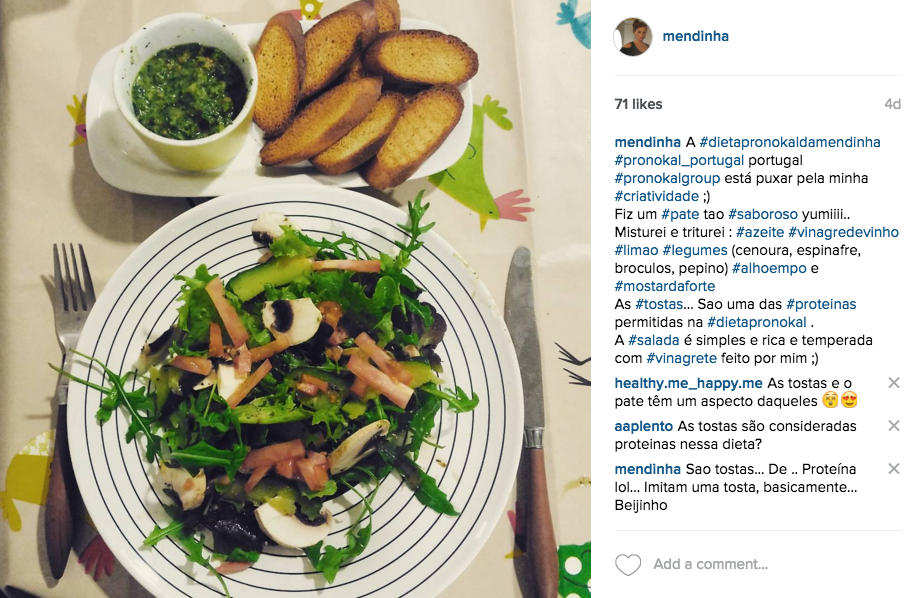
Task: Click the 4d post timestamp
Action: coord(892,104)
